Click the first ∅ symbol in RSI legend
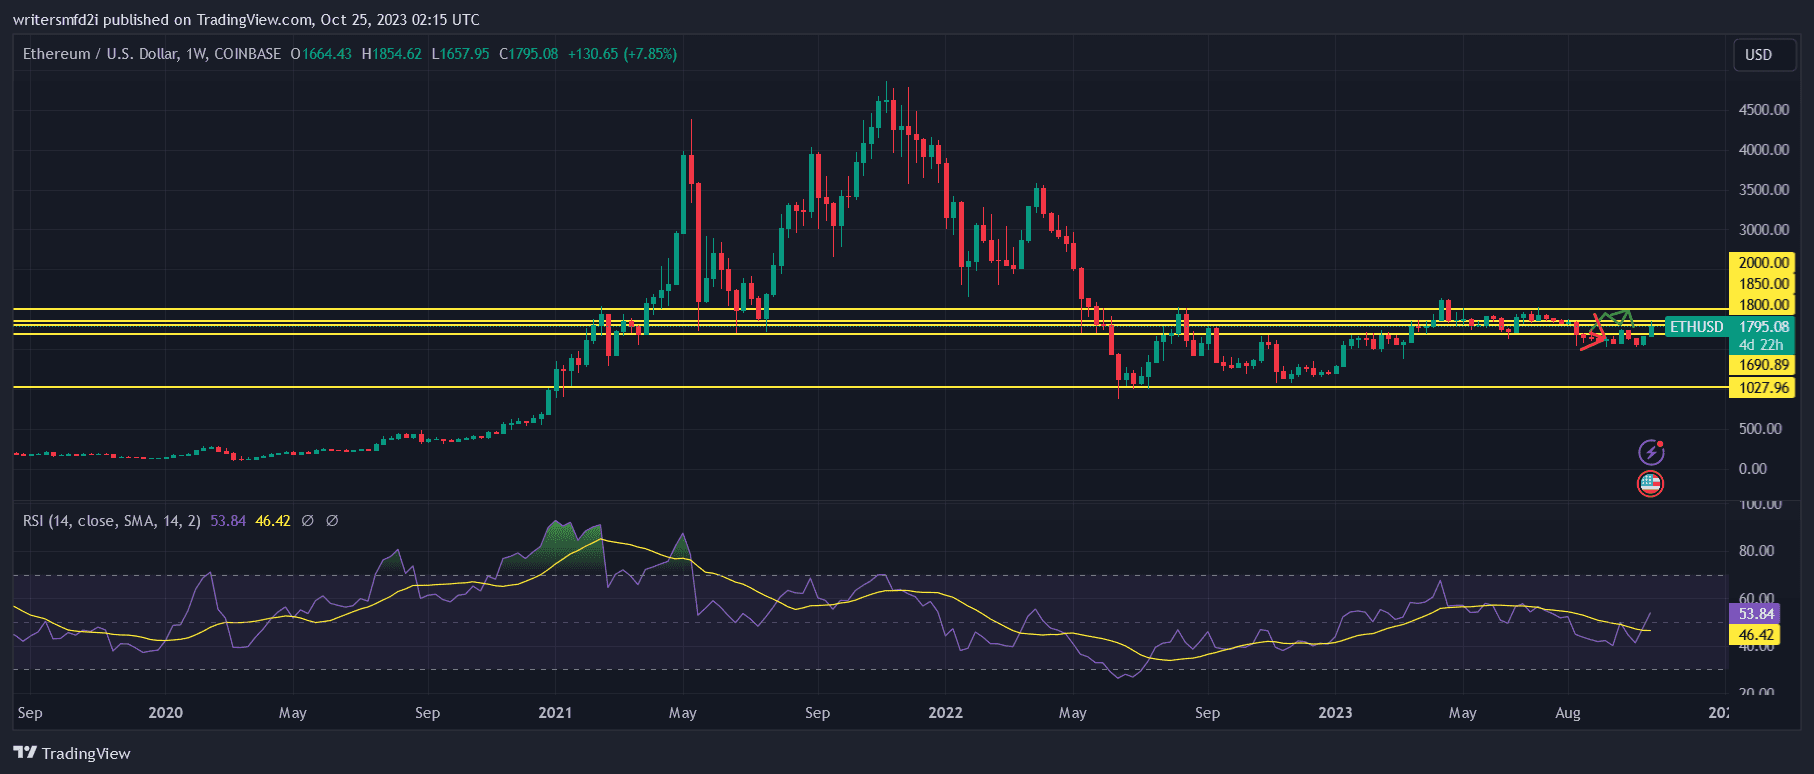 [308, 521]
